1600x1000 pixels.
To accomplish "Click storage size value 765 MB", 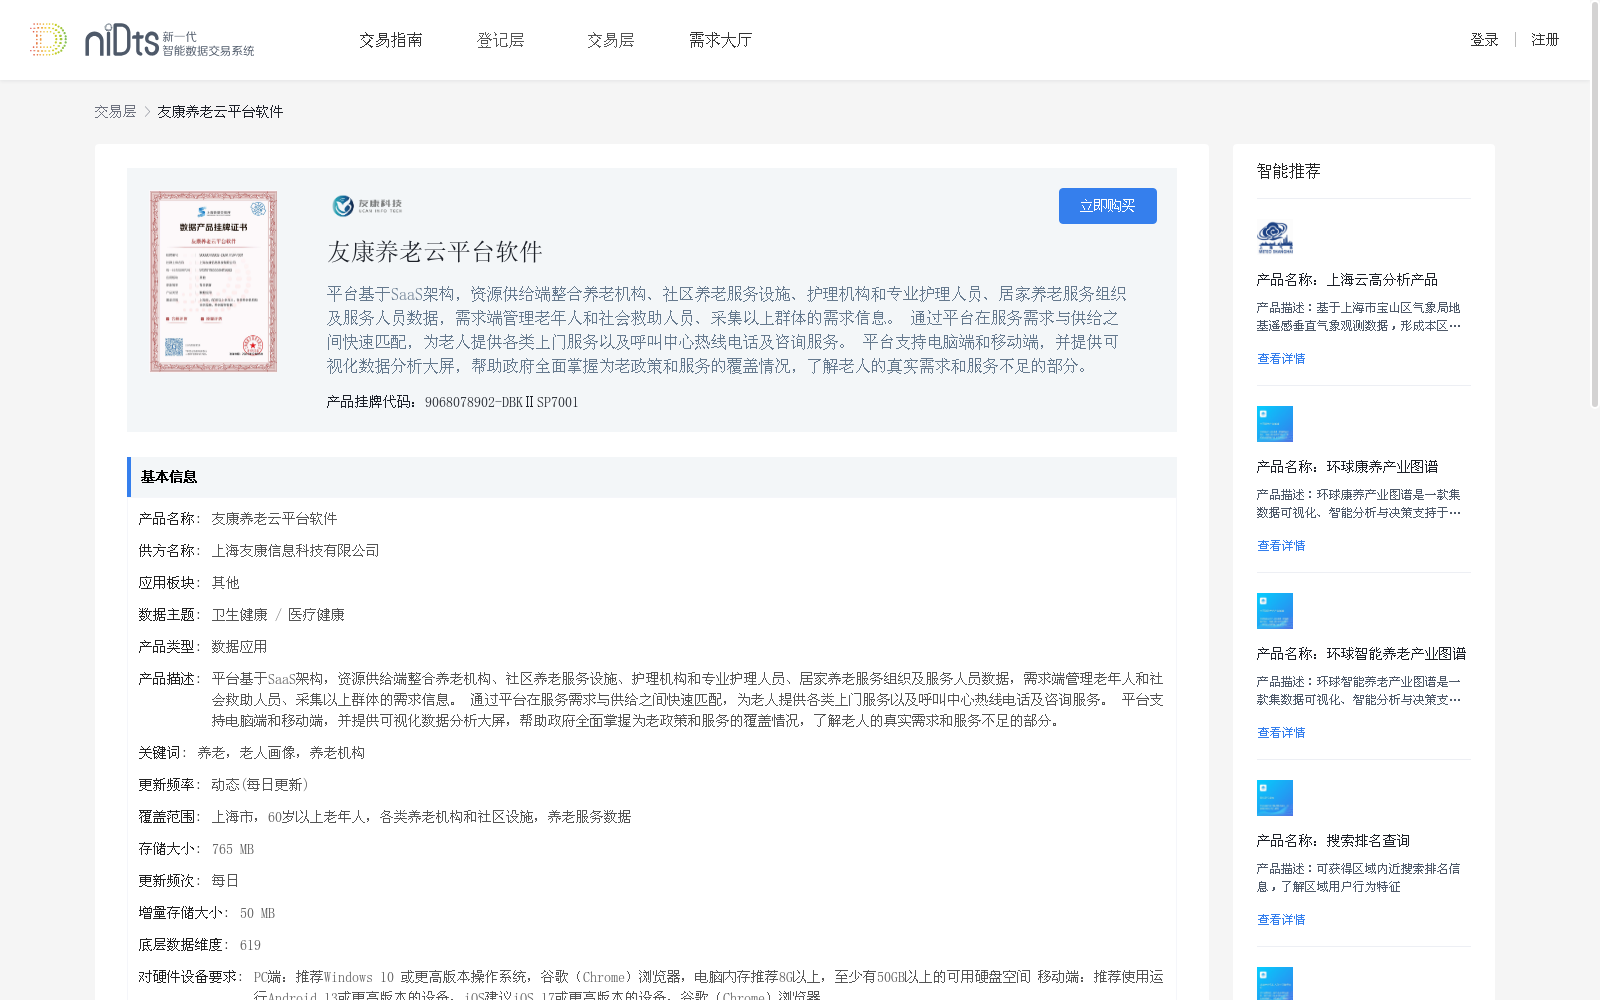I will point(233,849).
